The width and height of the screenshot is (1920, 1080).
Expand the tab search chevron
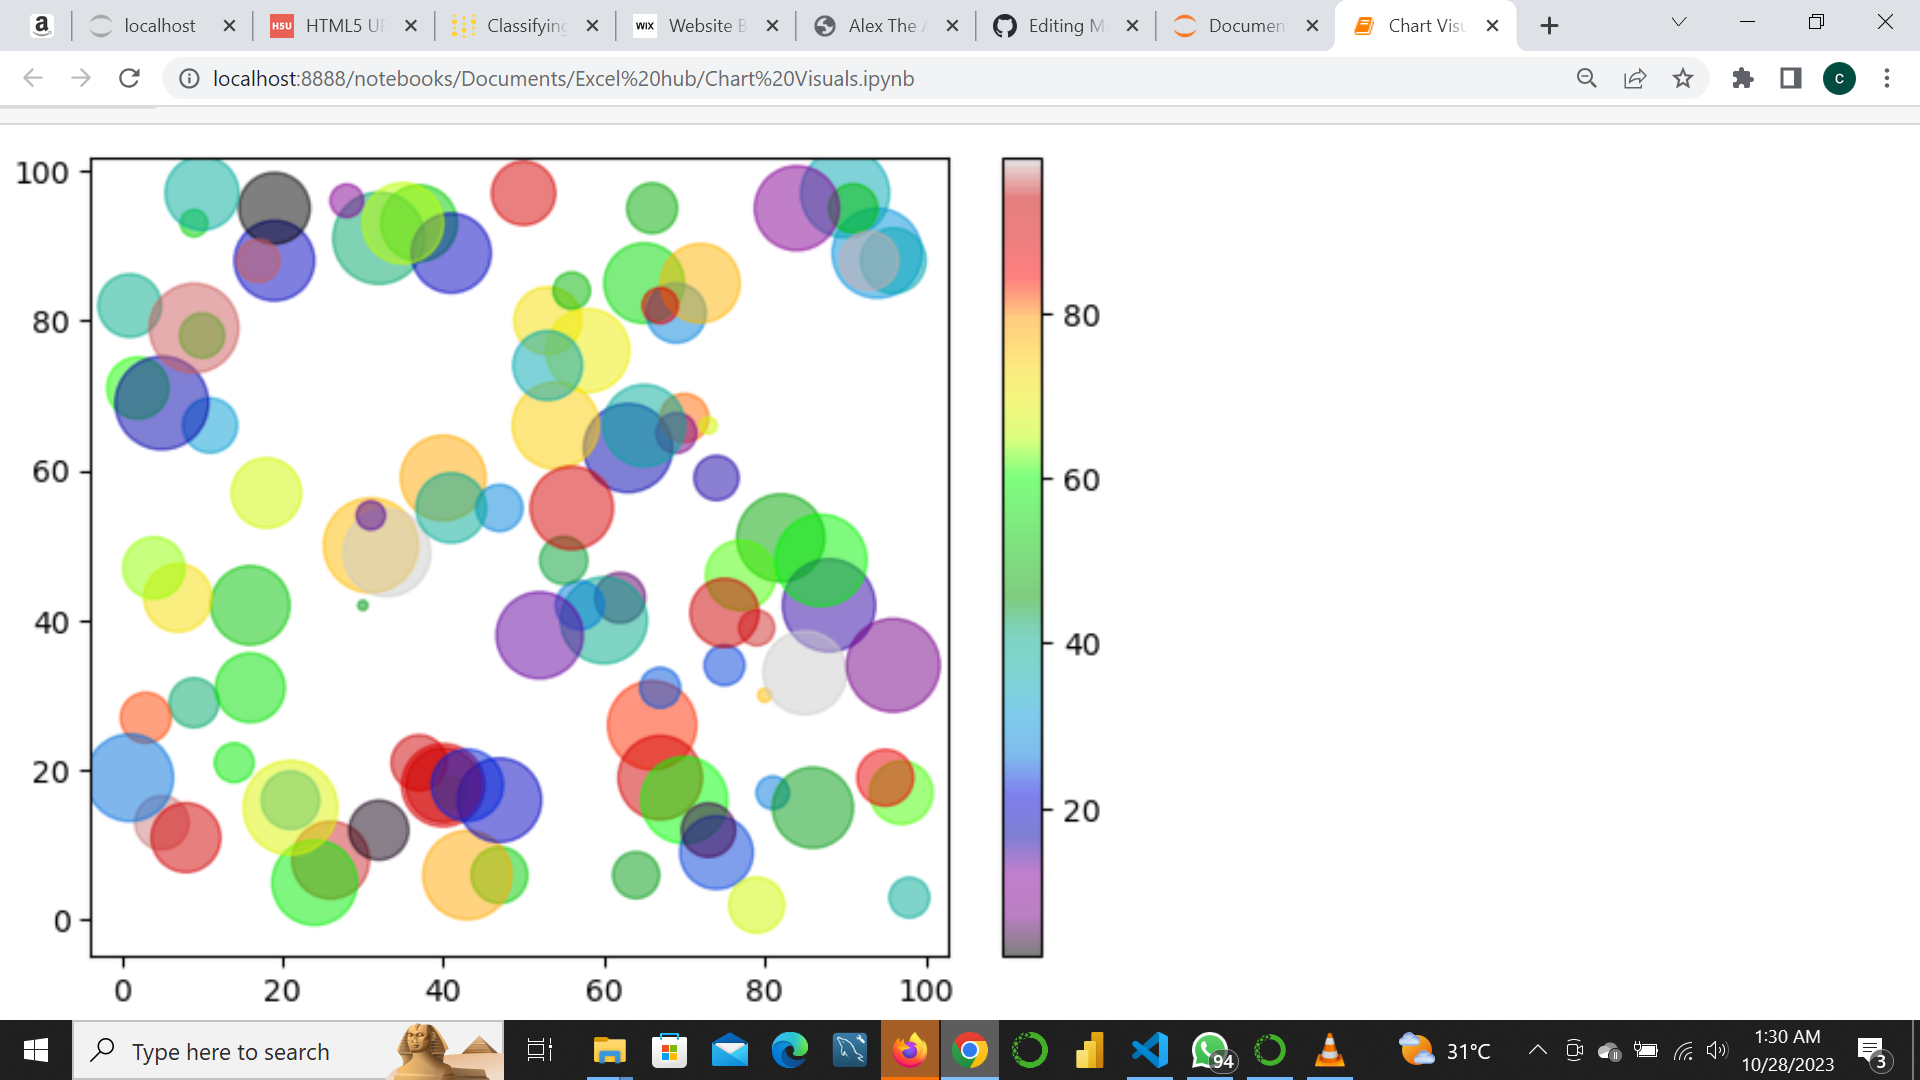(x=1679, y=22)
